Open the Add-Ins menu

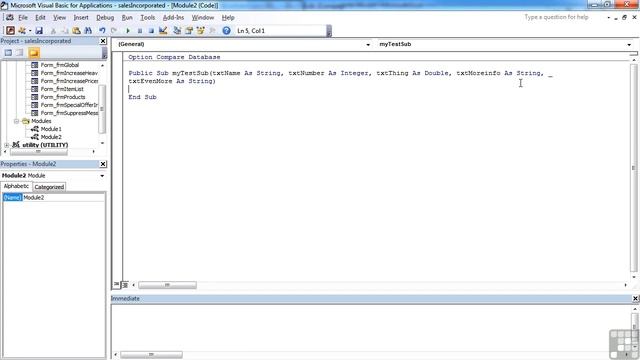[173, 18]
